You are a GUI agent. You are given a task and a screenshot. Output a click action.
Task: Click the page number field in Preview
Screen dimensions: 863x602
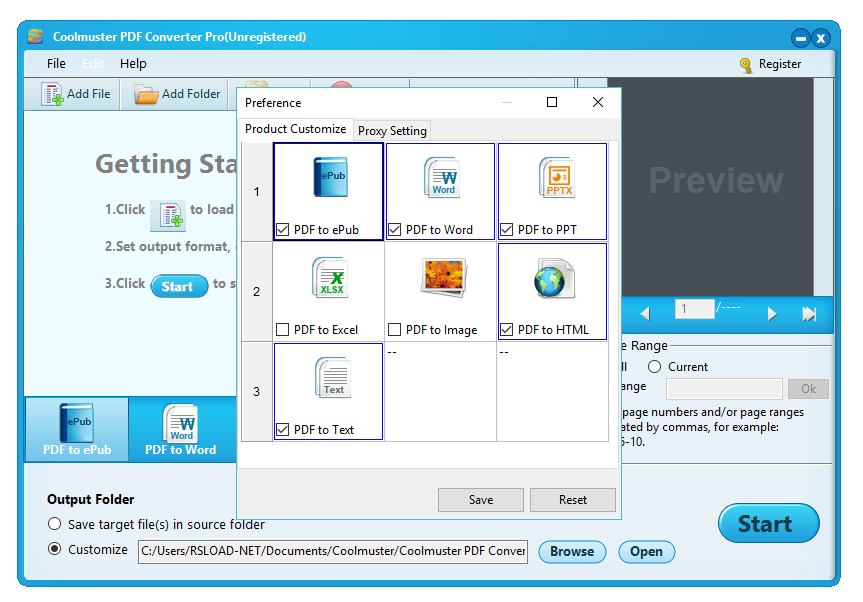[695, 309]
